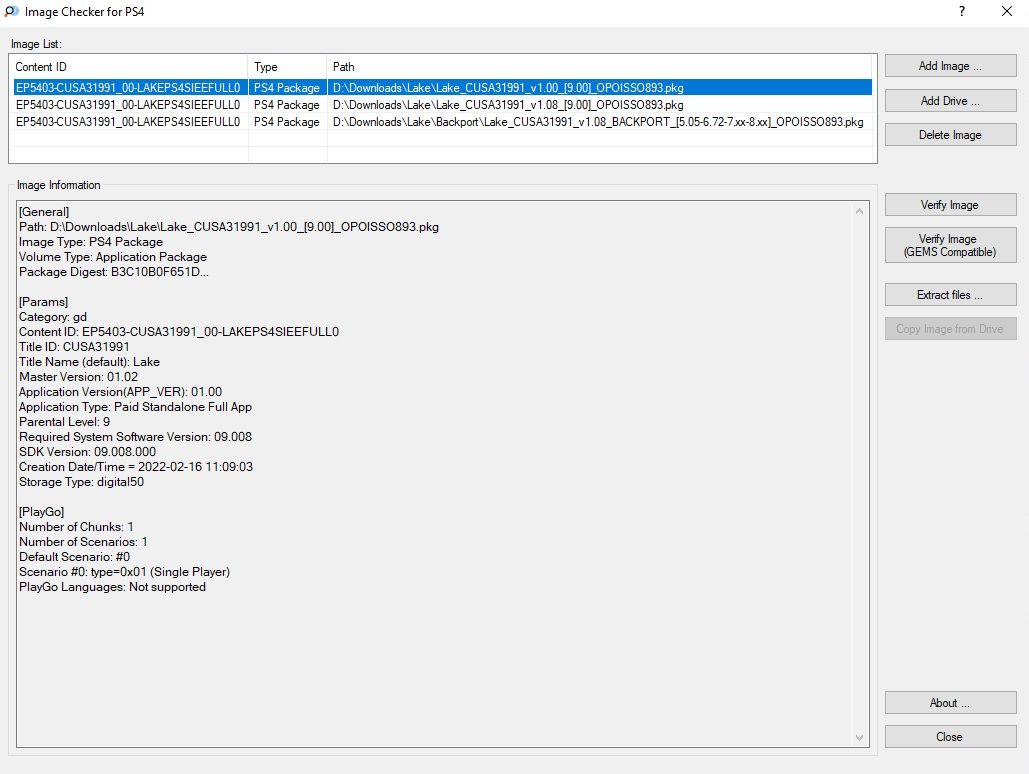
Task: Click the Title Name (default): Lake line
Action: pos(89,362)
